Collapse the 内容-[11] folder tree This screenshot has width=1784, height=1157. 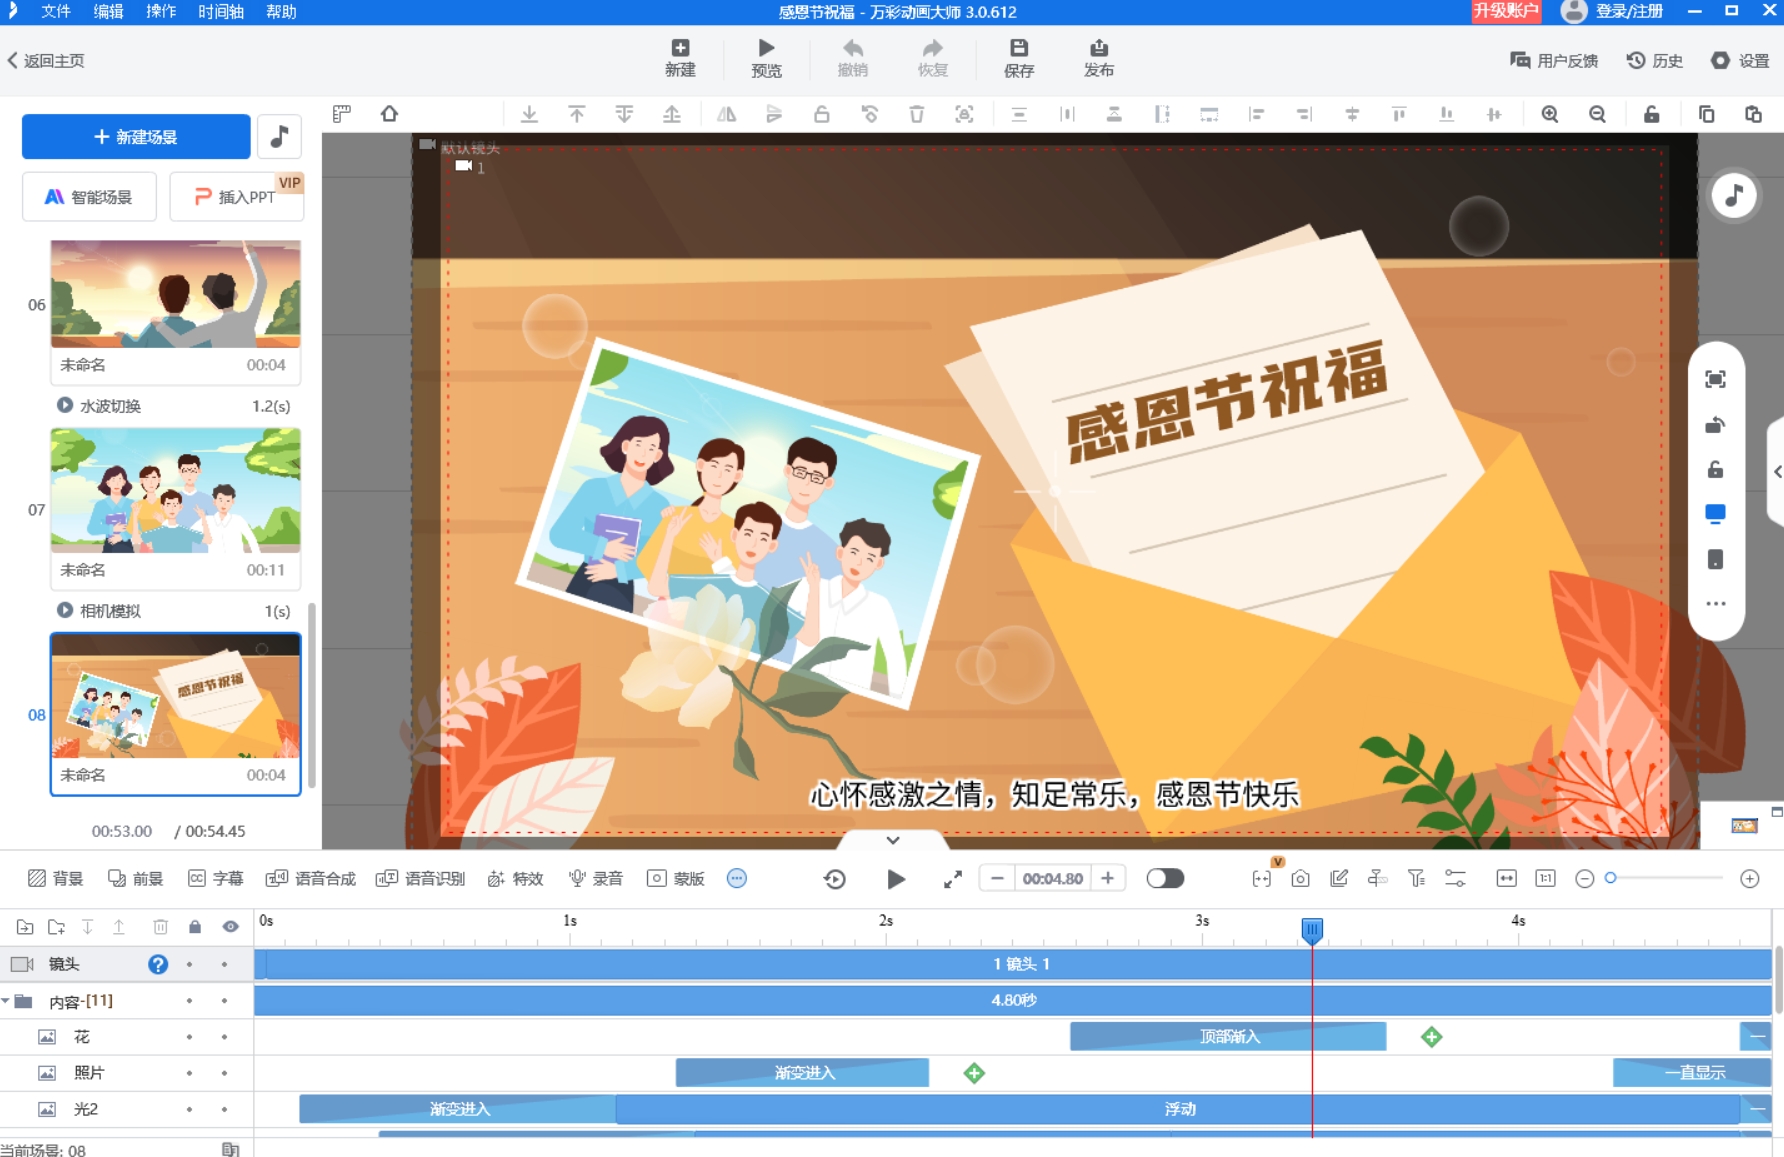click(x=6, y=1000)
